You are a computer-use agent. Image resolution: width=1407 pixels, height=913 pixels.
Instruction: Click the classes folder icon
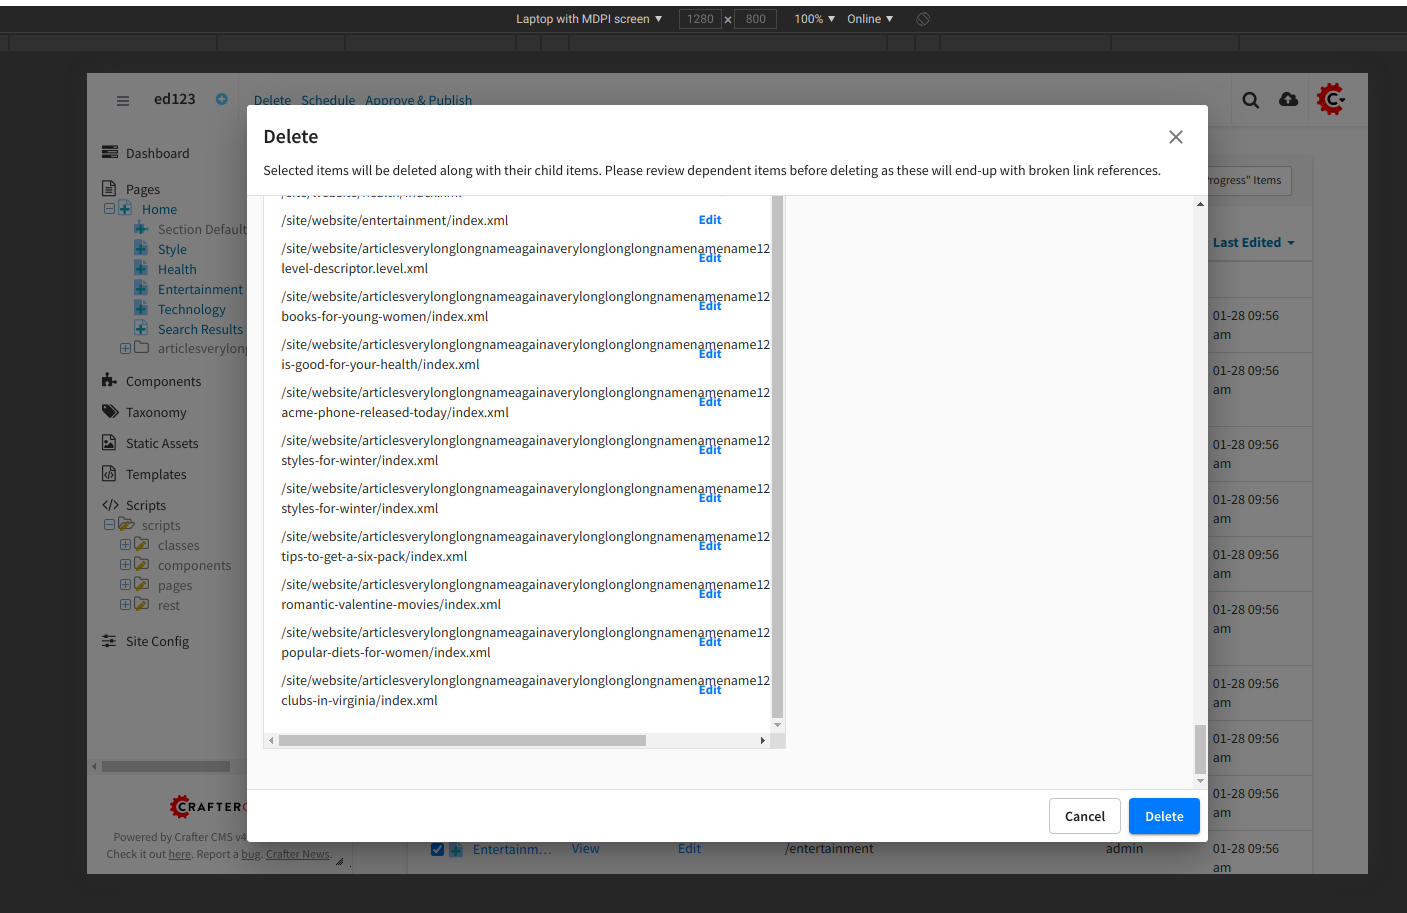tap(142, 544)
